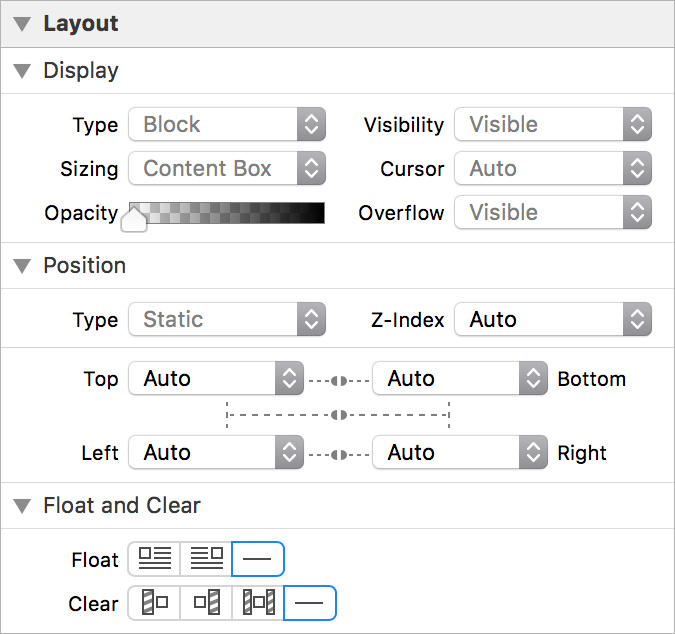The image size is (675, 634).
Task: Toggle the Left-Right link icon
Action: (338, 454)
